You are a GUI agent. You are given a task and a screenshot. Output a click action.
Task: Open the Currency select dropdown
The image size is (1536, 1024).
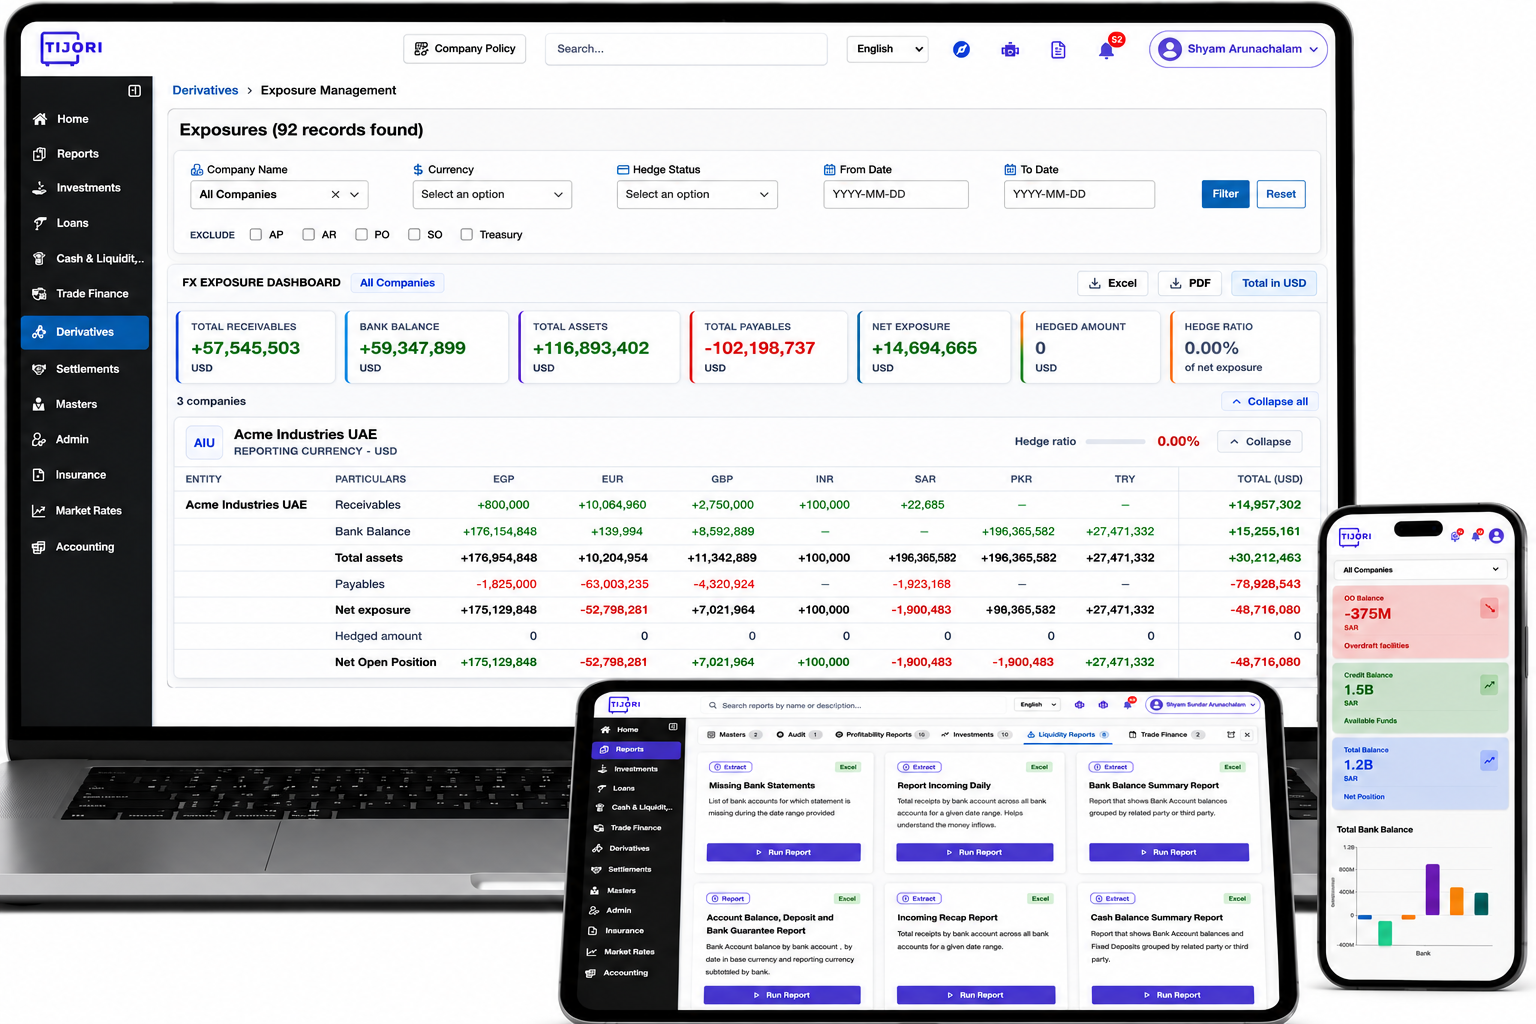492,195
